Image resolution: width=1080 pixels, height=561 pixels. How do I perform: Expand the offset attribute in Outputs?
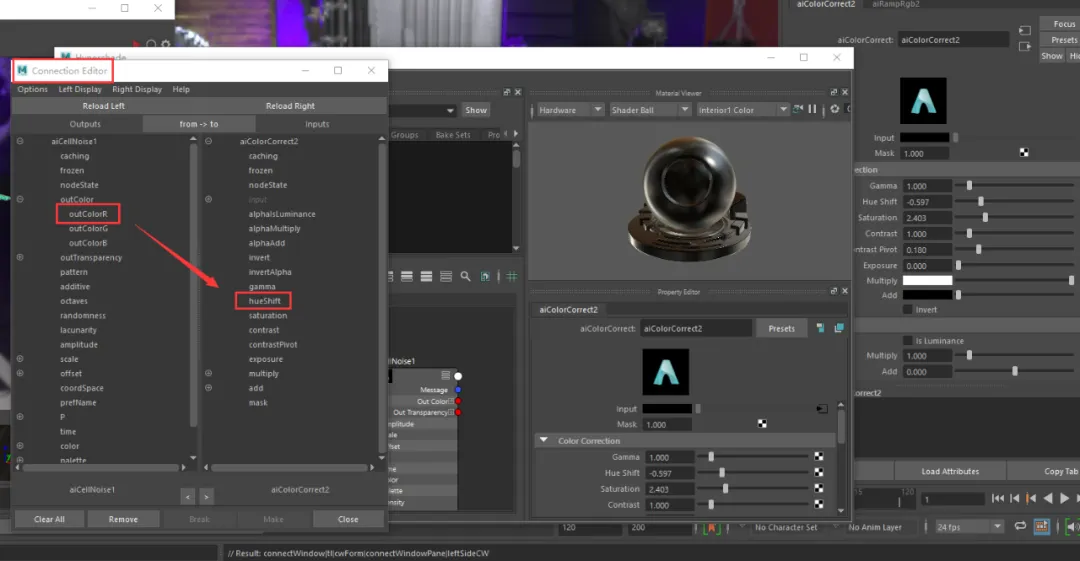[20, 374]
